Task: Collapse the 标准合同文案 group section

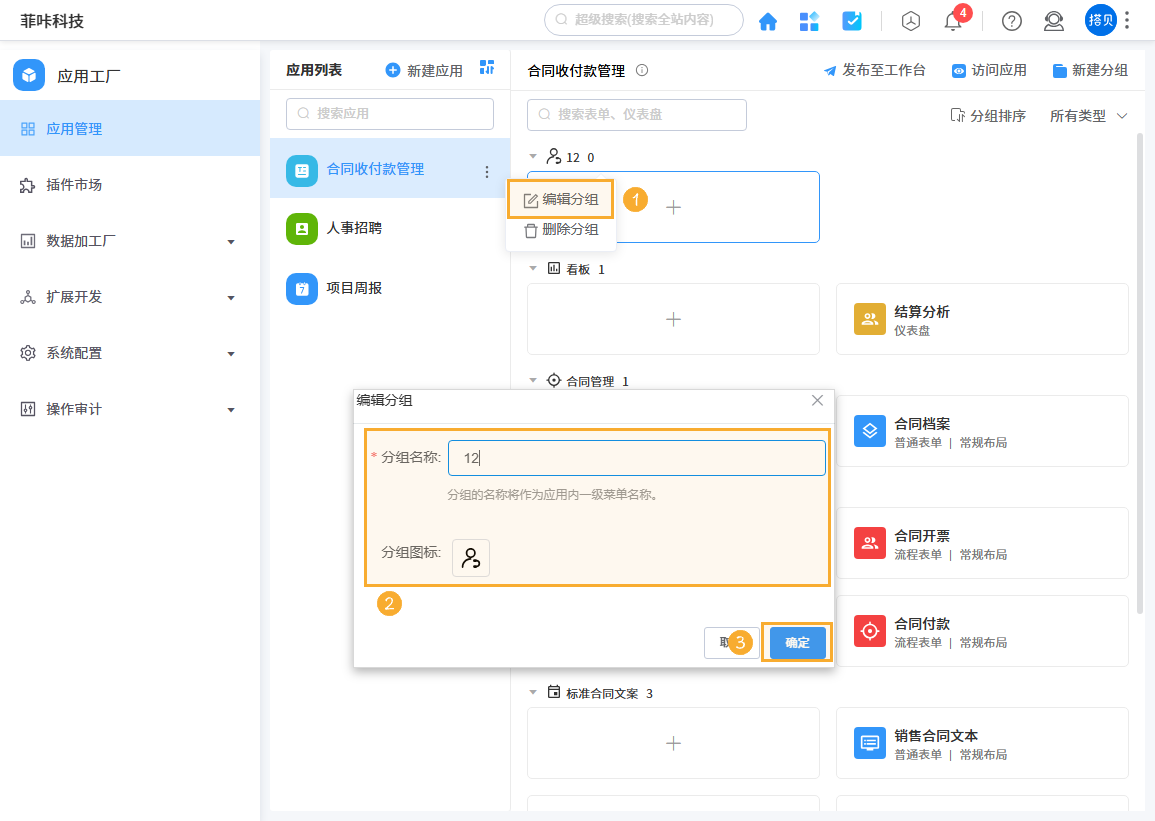Action: point(533,691)
